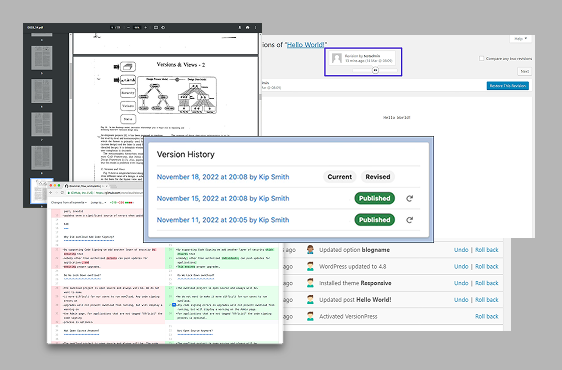562x370 pixels.
Task: Click browser back arrow in GitHub window
Action: [x=51, y=193]
